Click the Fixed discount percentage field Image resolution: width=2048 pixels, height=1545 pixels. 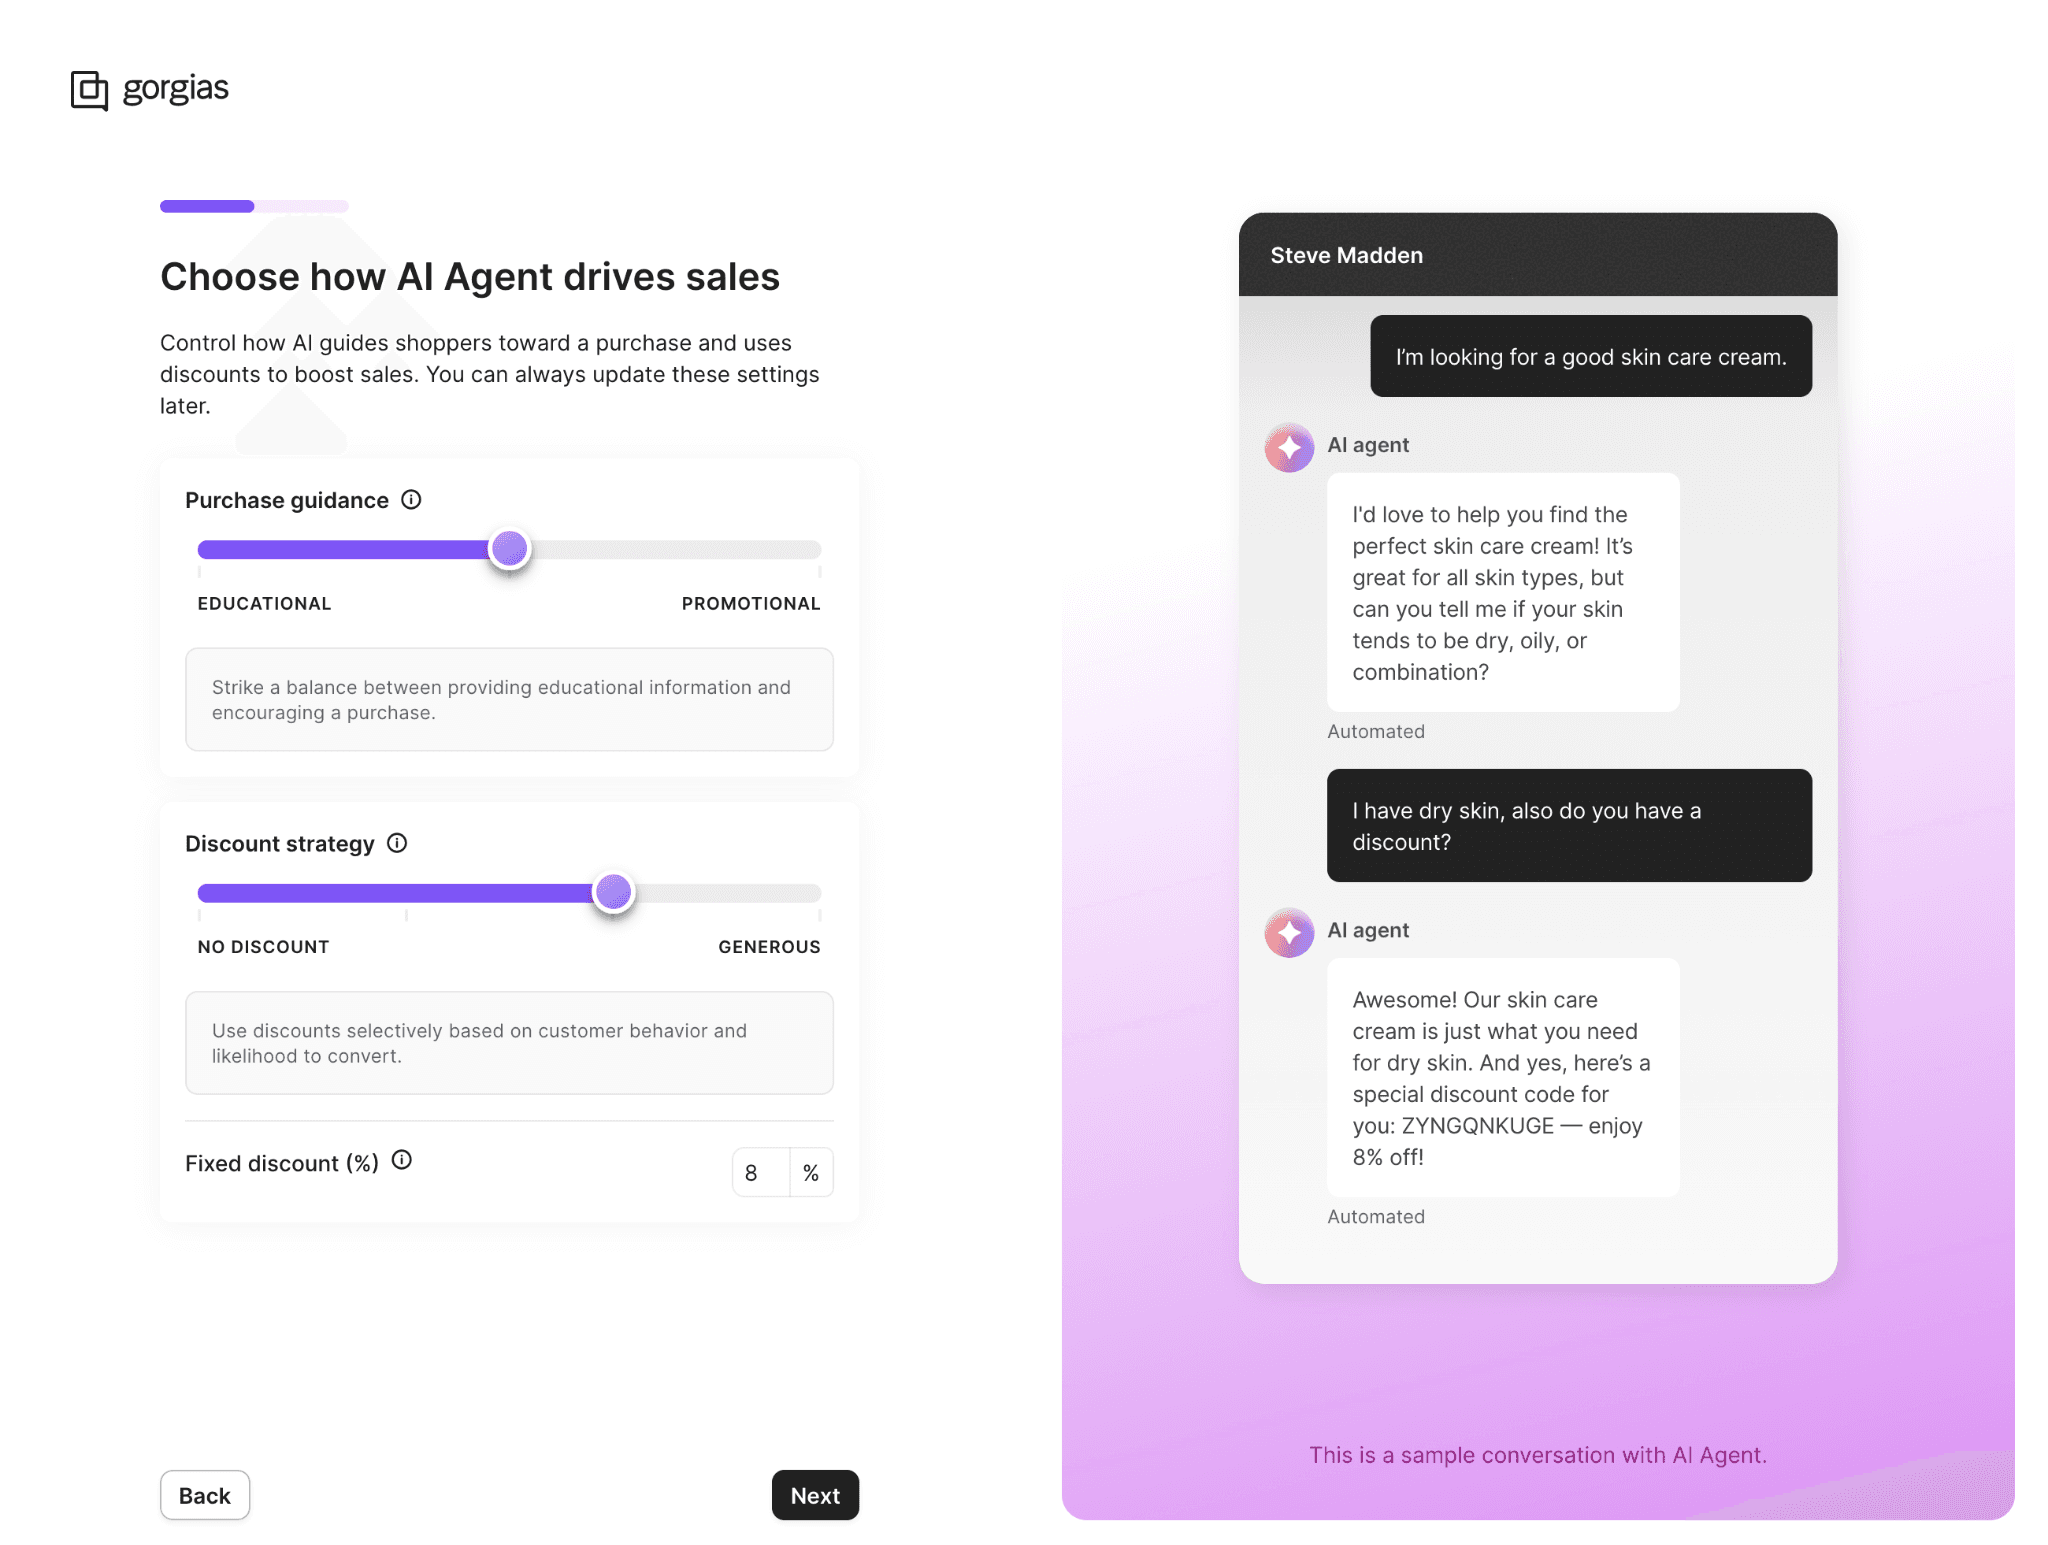[x=760, y=1173]
